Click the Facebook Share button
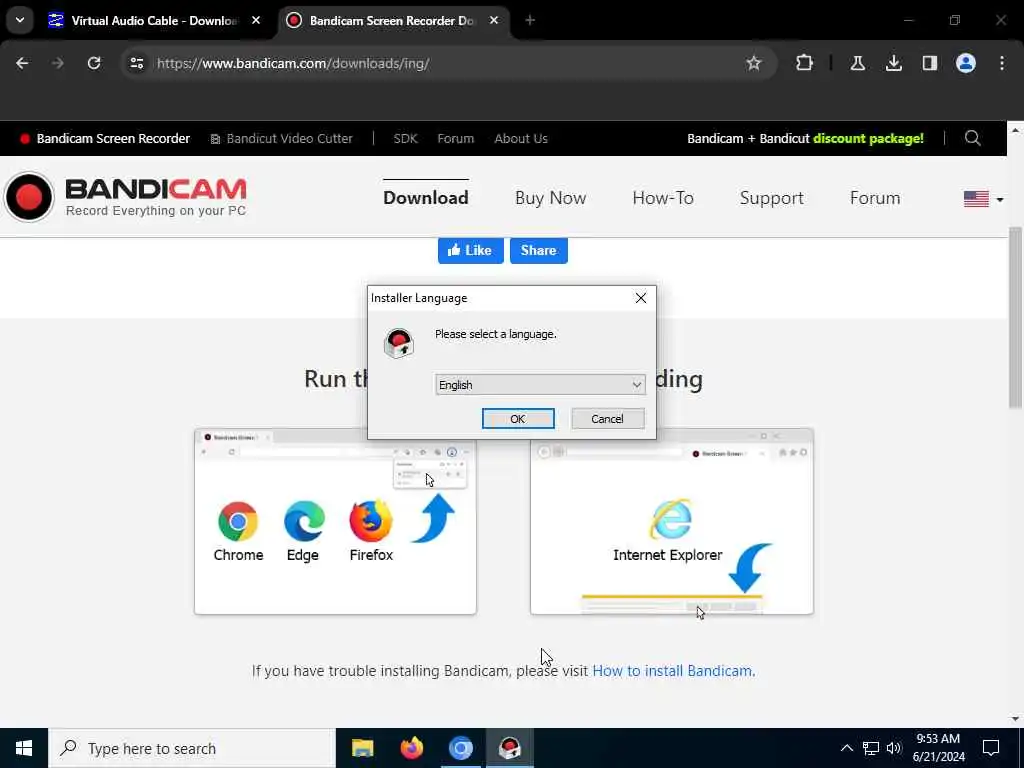The height and width of the screenshot is (768, 1024). click(x=539, y=250)
